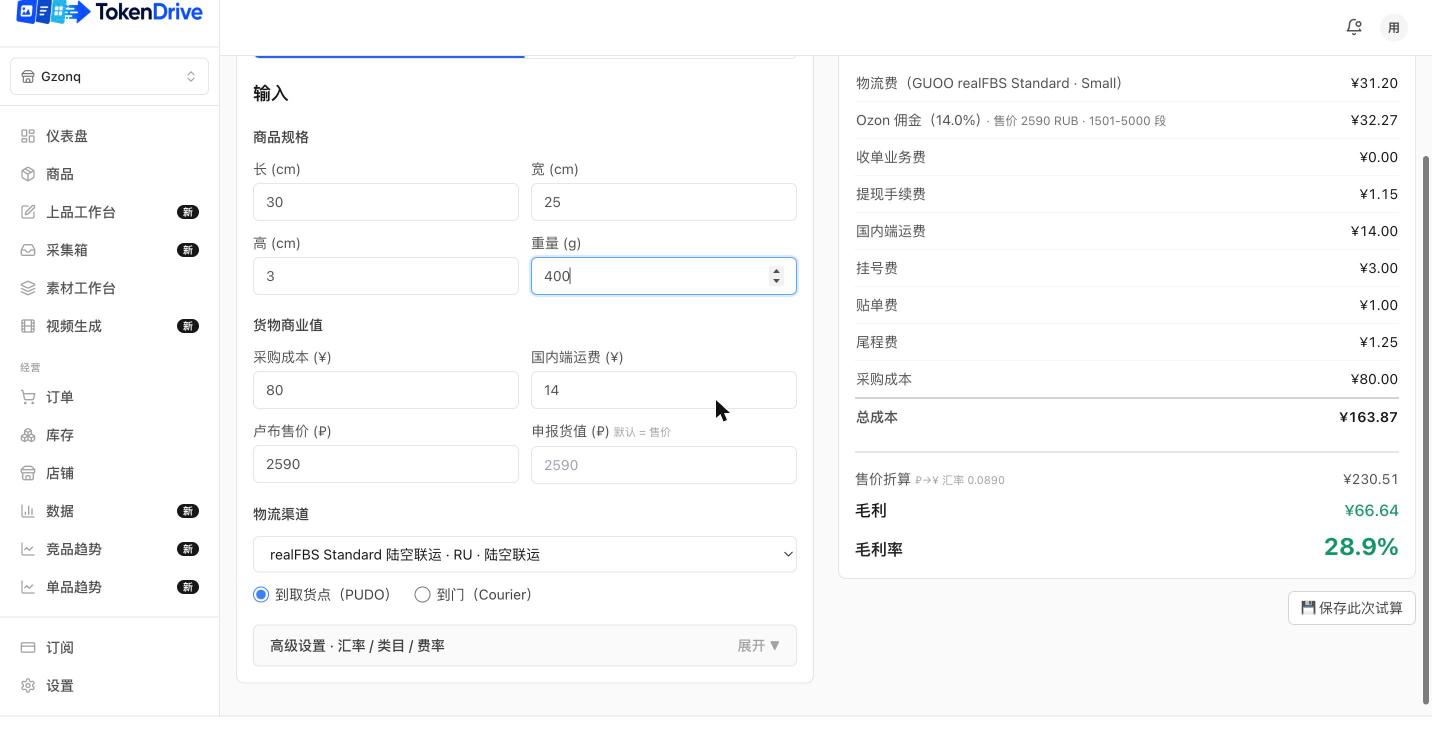Click the Ozon 佣金 (14.0%) row label

(x=918, y=120)
